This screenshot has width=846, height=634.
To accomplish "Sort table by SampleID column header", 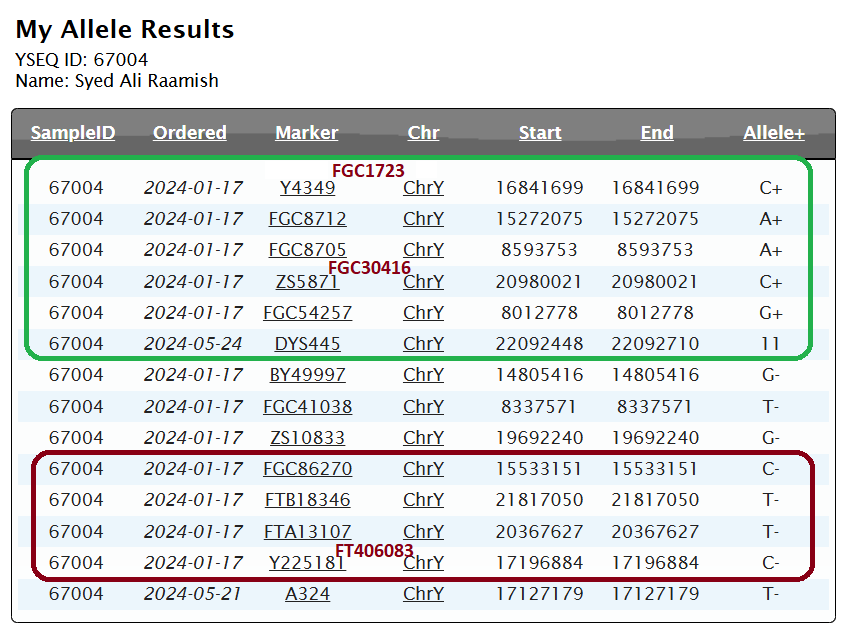I will tap(73, 133).
